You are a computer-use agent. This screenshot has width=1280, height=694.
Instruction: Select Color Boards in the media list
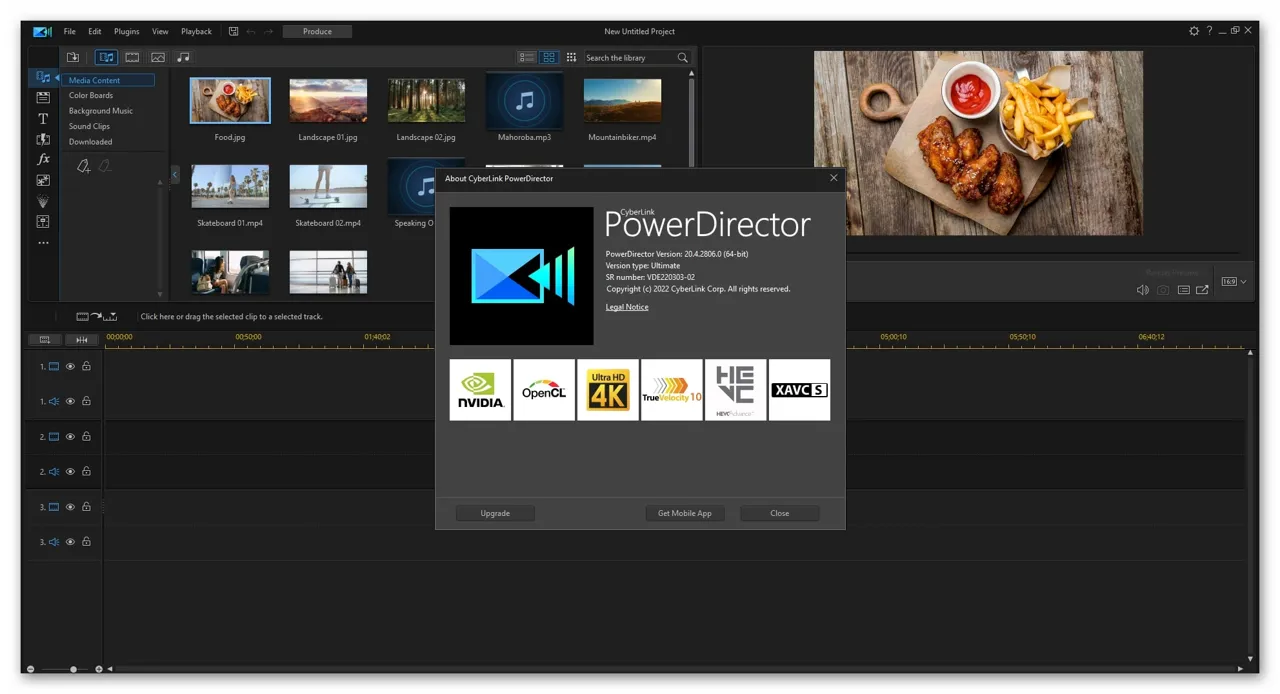click(x=91, y=95)
